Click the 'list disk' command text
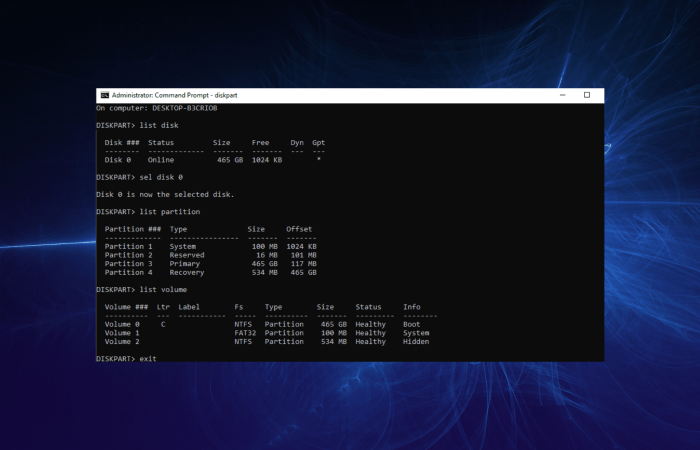Screen dimensions: 700x450 click(x=159, y=125)
